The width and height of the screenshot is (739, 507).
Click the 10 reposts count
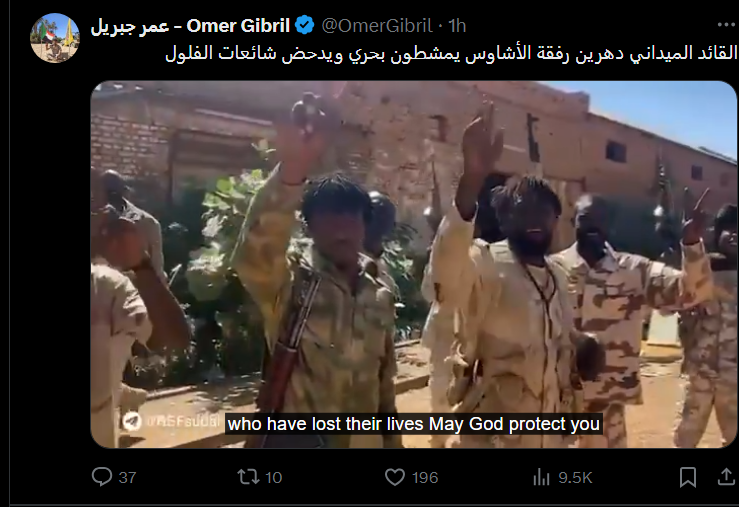273,478
